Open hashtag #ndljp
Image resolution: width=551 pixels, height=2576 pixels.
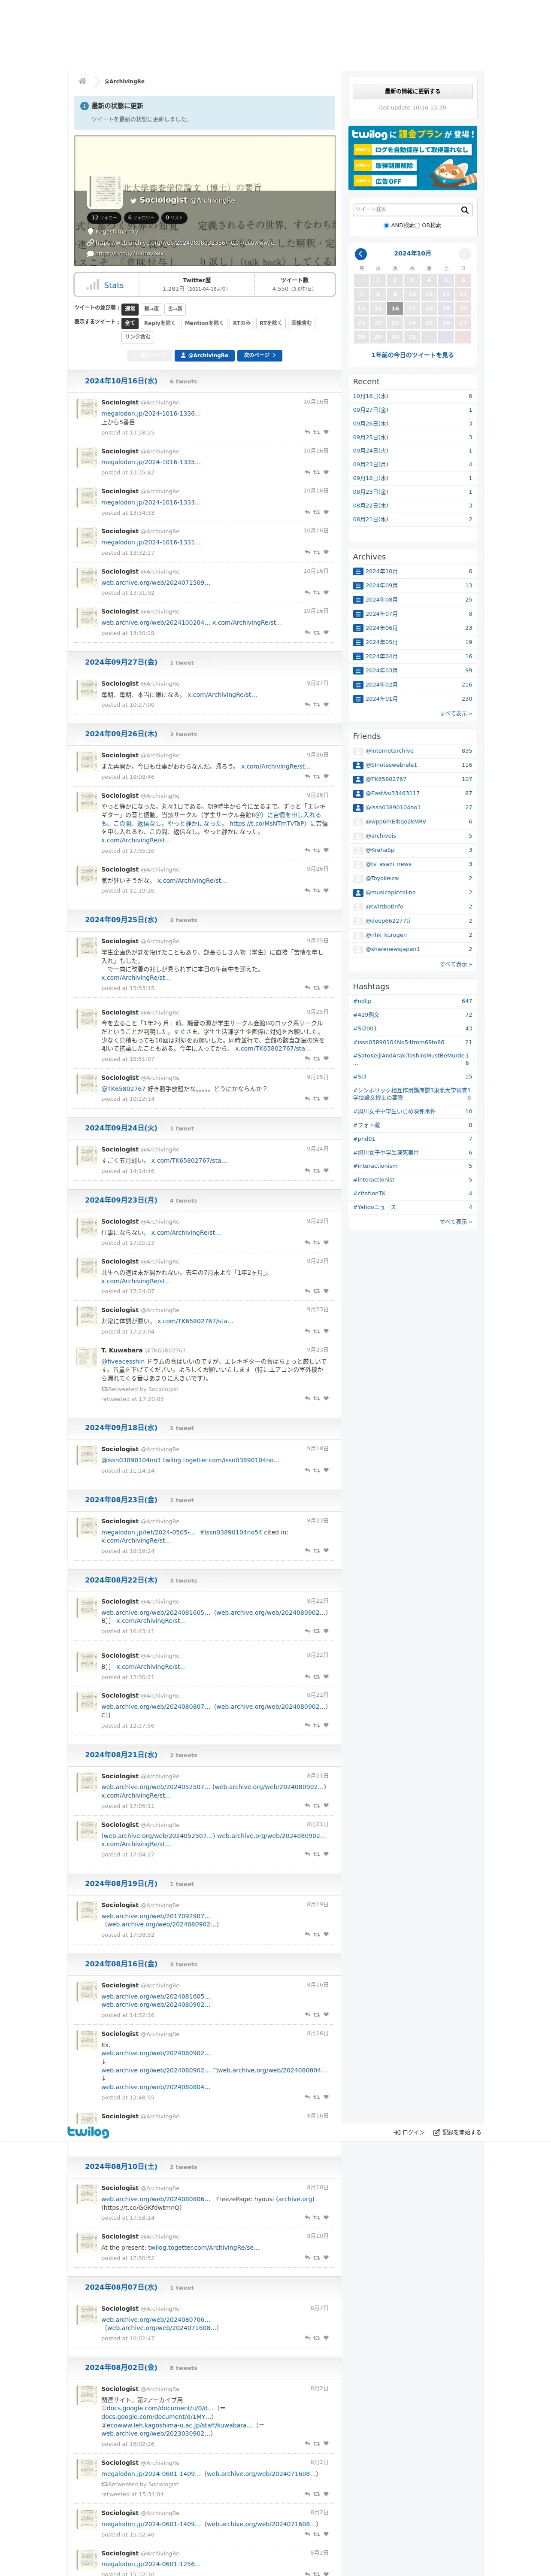pos(362,1001)
